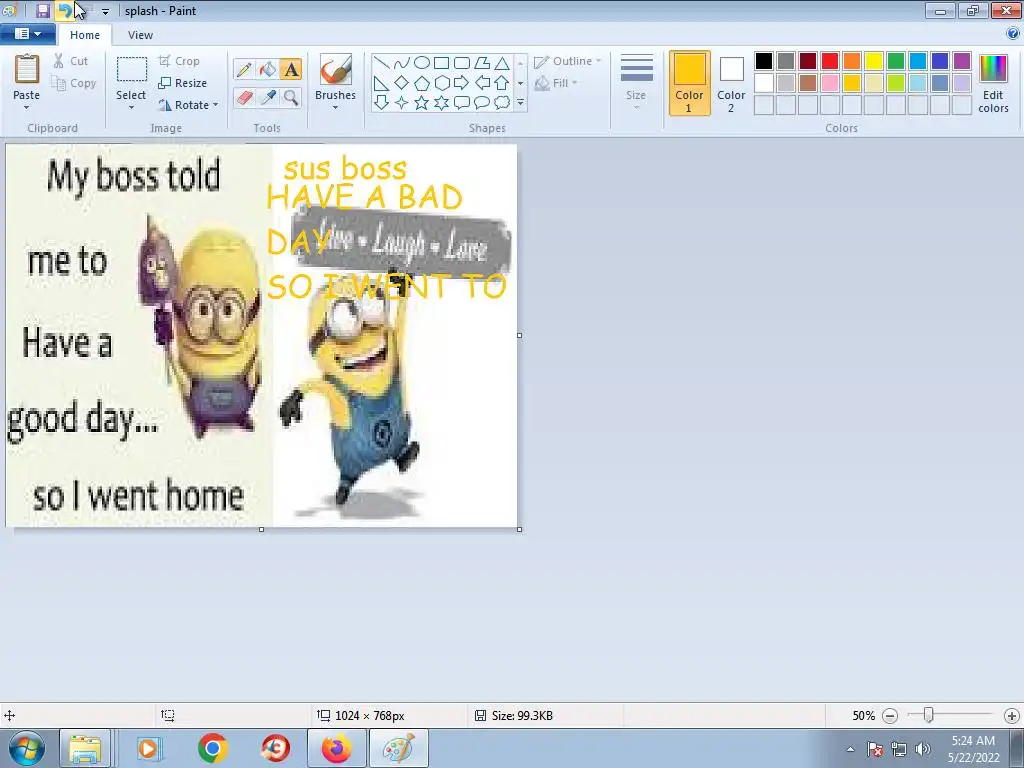Pick the Left arrow shape
This screenshot has height=768, width=1024.
(482, 83)
